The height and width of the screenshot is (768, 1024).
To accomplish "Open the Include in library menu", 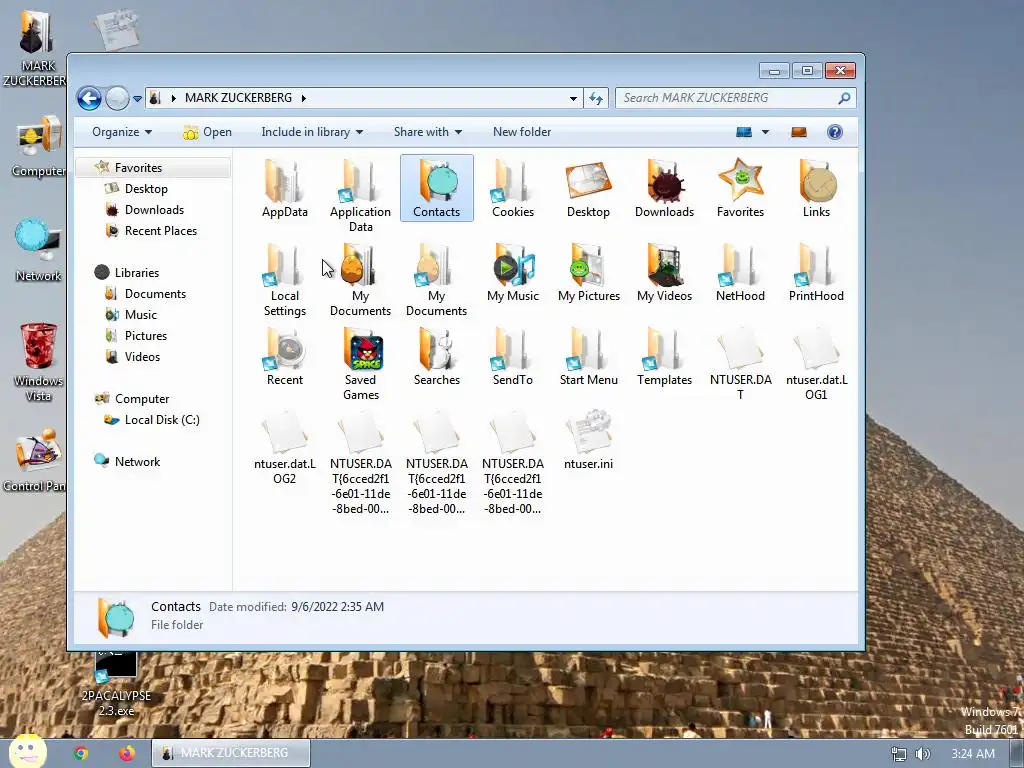I will (312, 132).
